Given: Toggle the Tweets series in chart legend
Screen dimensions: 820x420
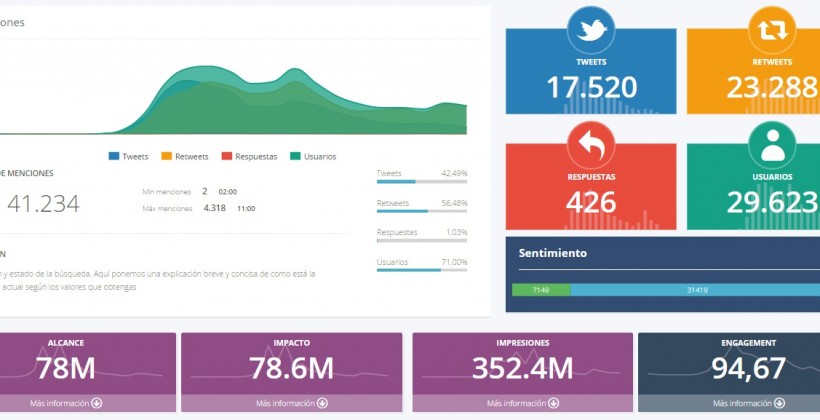Looking at the screenshot, I should (x=129, y=156).
